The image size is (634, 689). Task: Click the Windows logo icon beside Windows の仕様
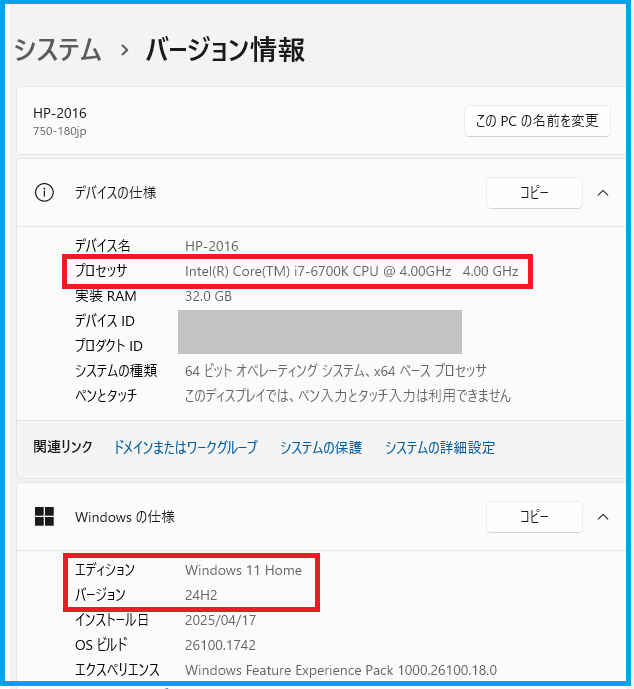44,517
